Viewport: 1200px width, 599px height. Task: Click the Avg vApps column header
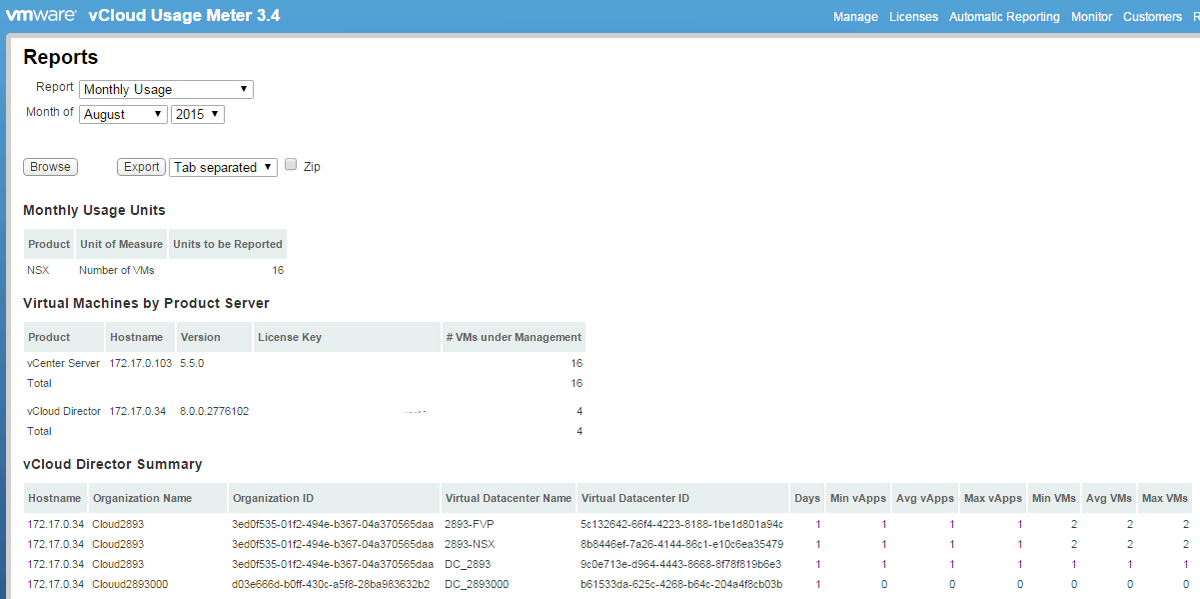pyautogui.click(x=925, y=498)
